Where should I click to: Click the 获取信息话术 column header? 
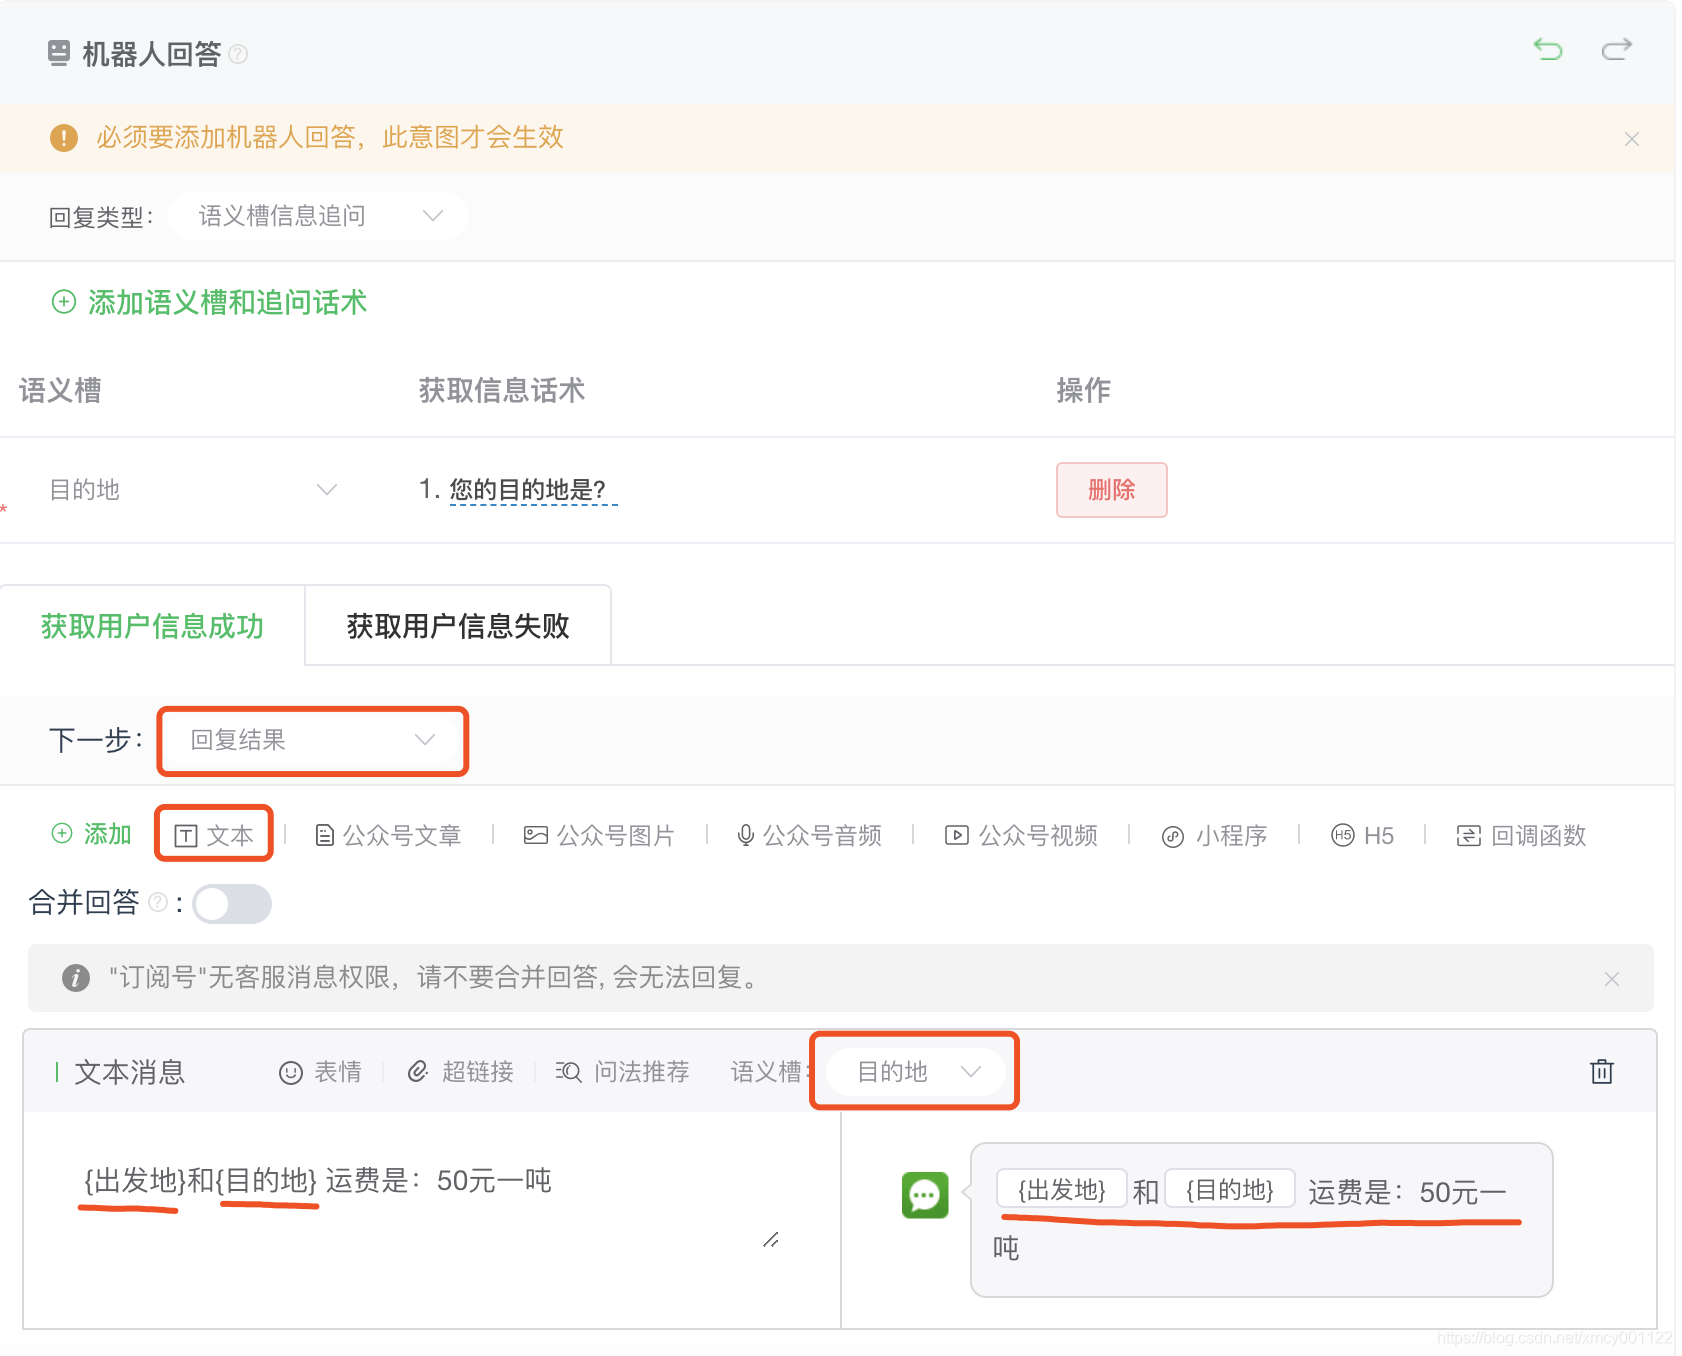pyautogui.click(x=502, y=390)
